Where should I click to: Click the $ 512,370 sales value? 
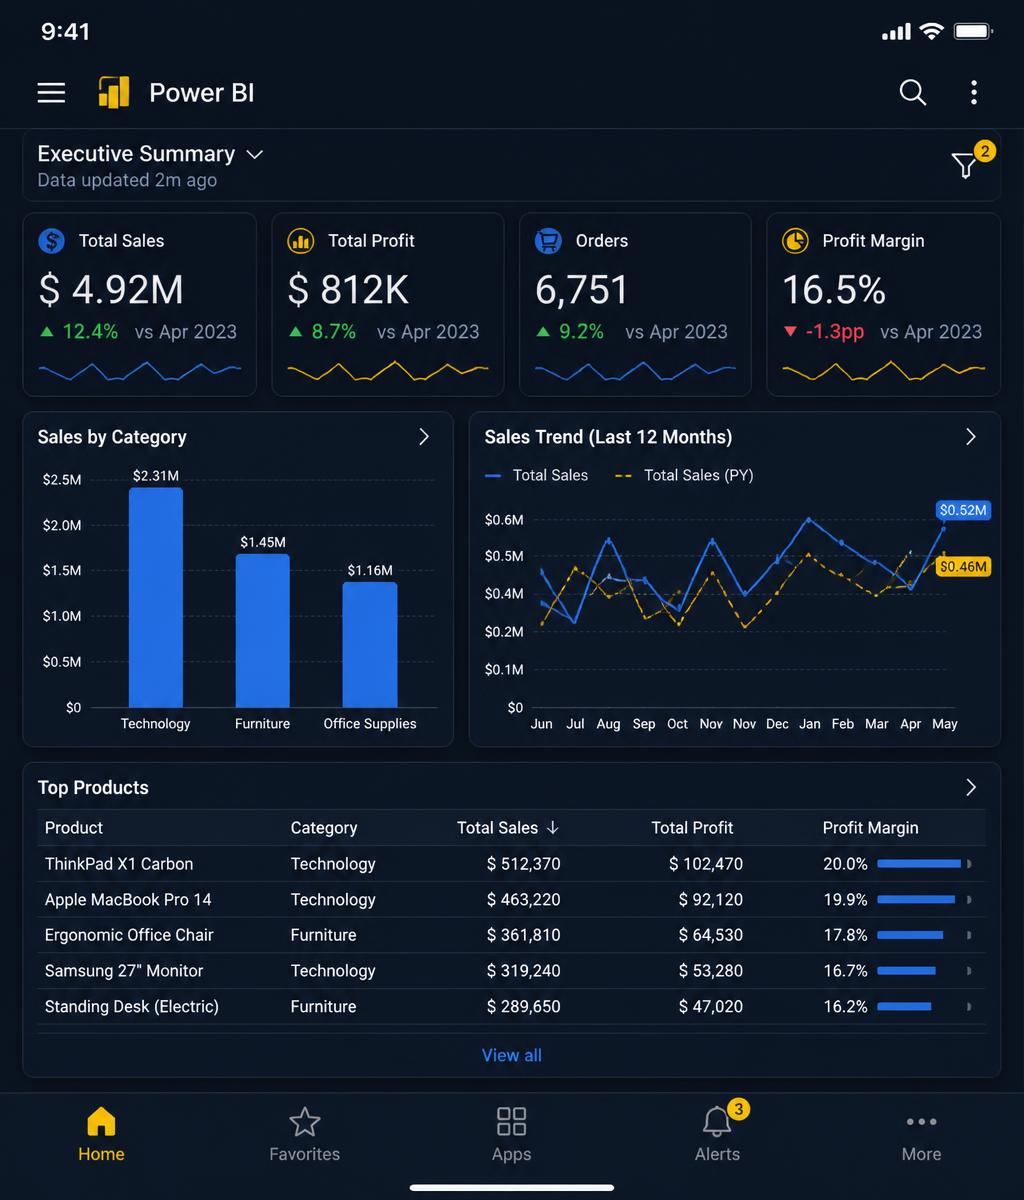point(523,864)
